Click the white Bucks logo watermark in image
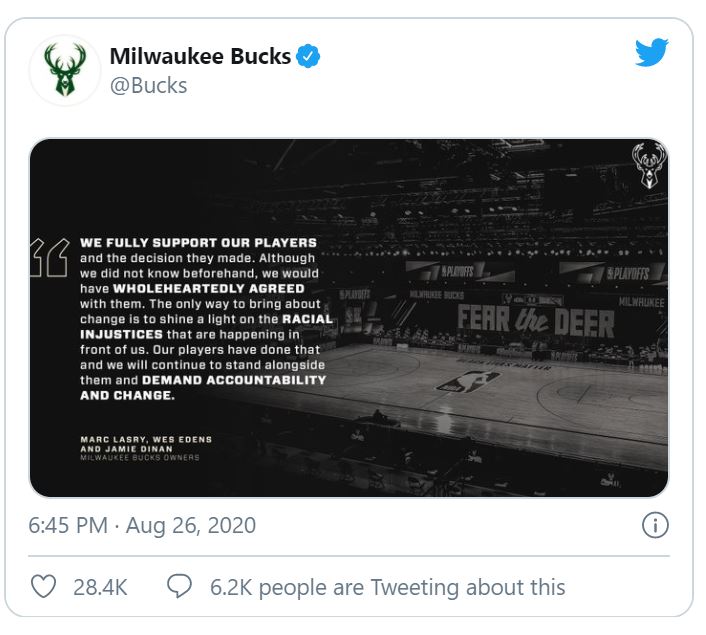 click(649, 165)
